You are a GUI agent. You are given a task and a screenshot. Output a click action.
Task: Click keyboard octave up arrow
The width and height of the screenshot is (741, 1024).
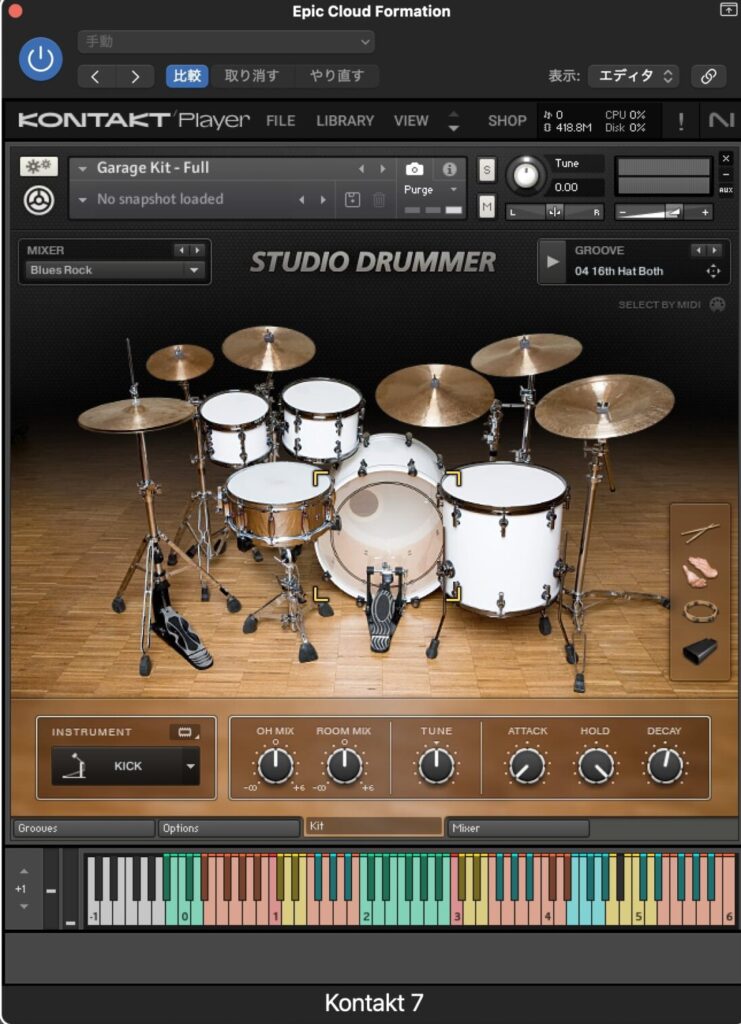point(24,872)
